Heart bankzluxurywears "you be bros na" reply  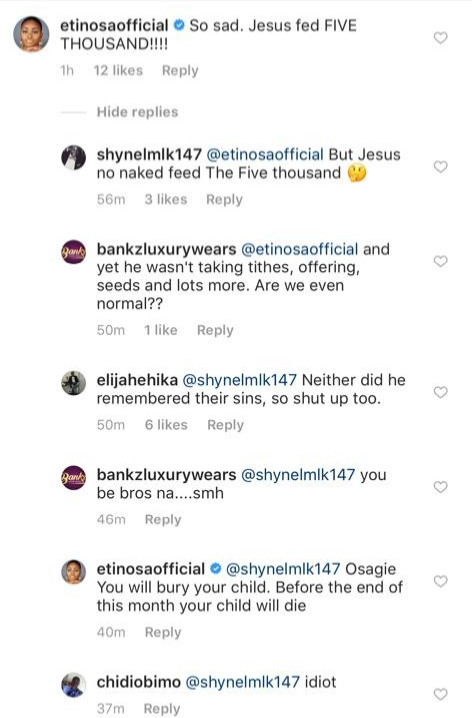(x=440, y=487)
